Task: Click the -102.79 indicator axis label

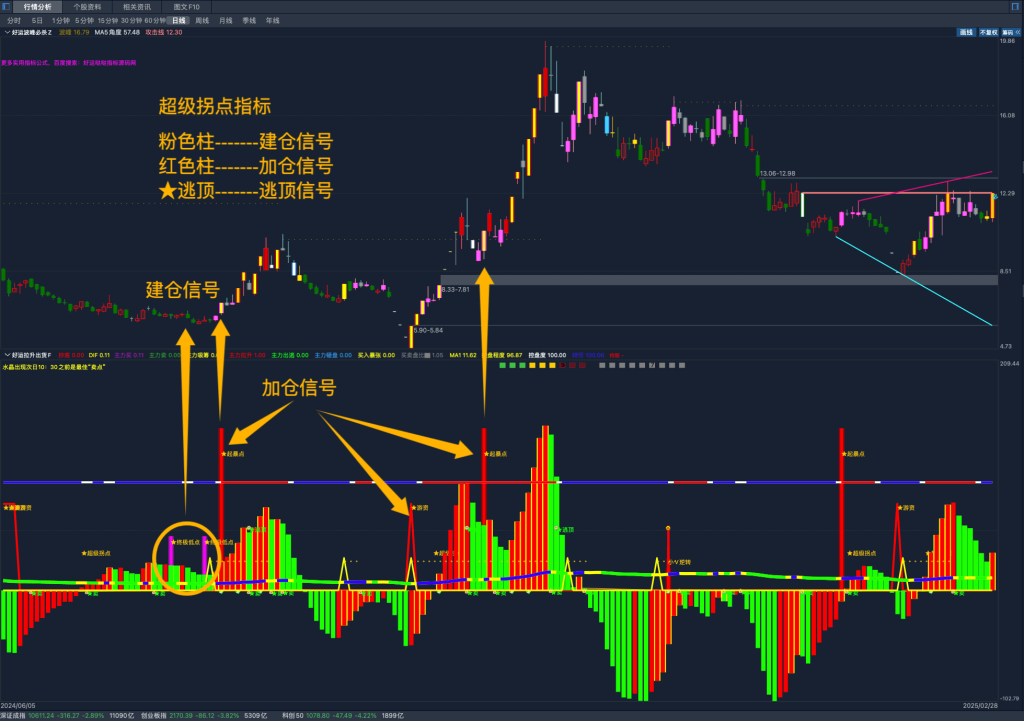Action: (1009, 699)
